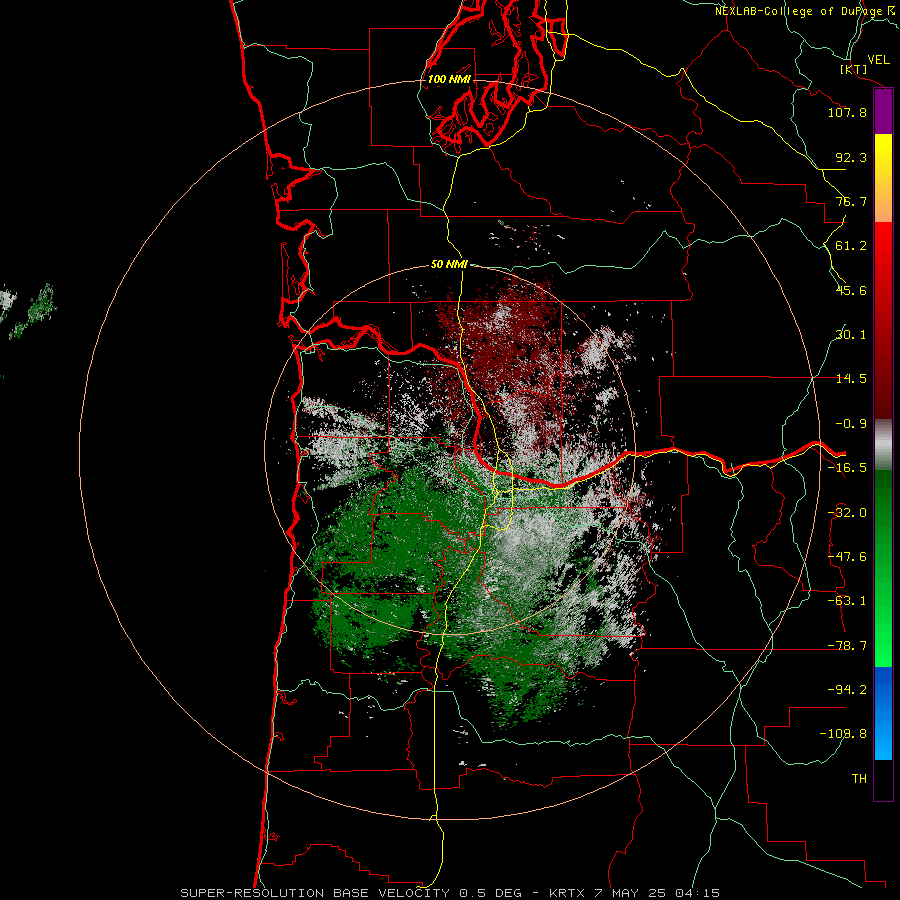This screenshot has width=900, height=900.
Task: Select the -32.0 legend value
Action: tap(847, 513)
